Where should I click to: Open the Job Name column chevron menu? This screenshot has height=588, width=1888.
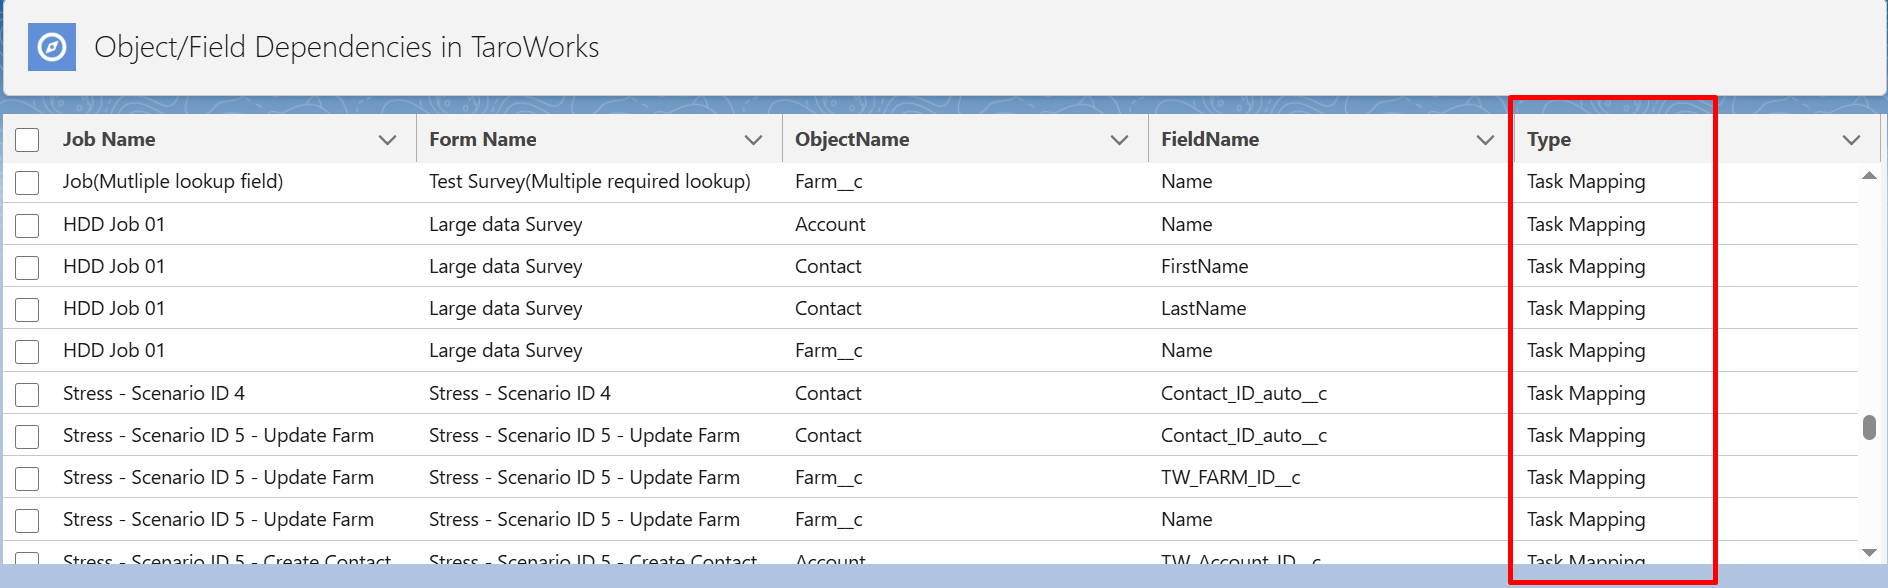[x=387, y=140]
